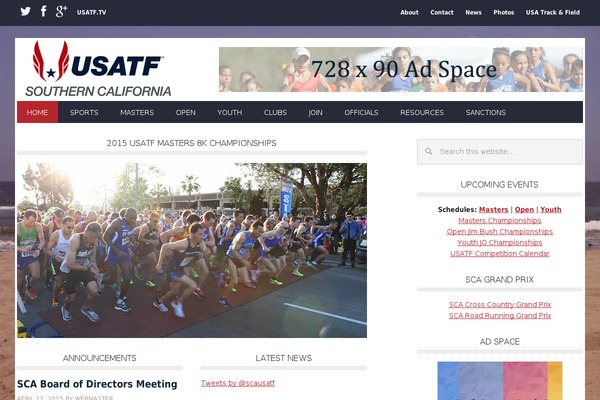Click the ANNOUNCEMENTS heading
The image size is (600, 400).
click(99, 358)
